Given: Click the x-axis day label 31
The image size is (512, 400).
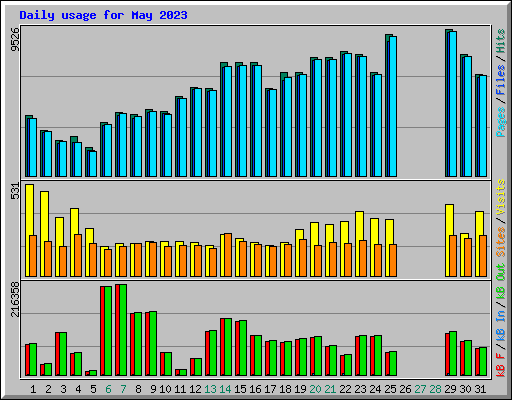Looking at the screenshot, I should click(x=480, y=389).
